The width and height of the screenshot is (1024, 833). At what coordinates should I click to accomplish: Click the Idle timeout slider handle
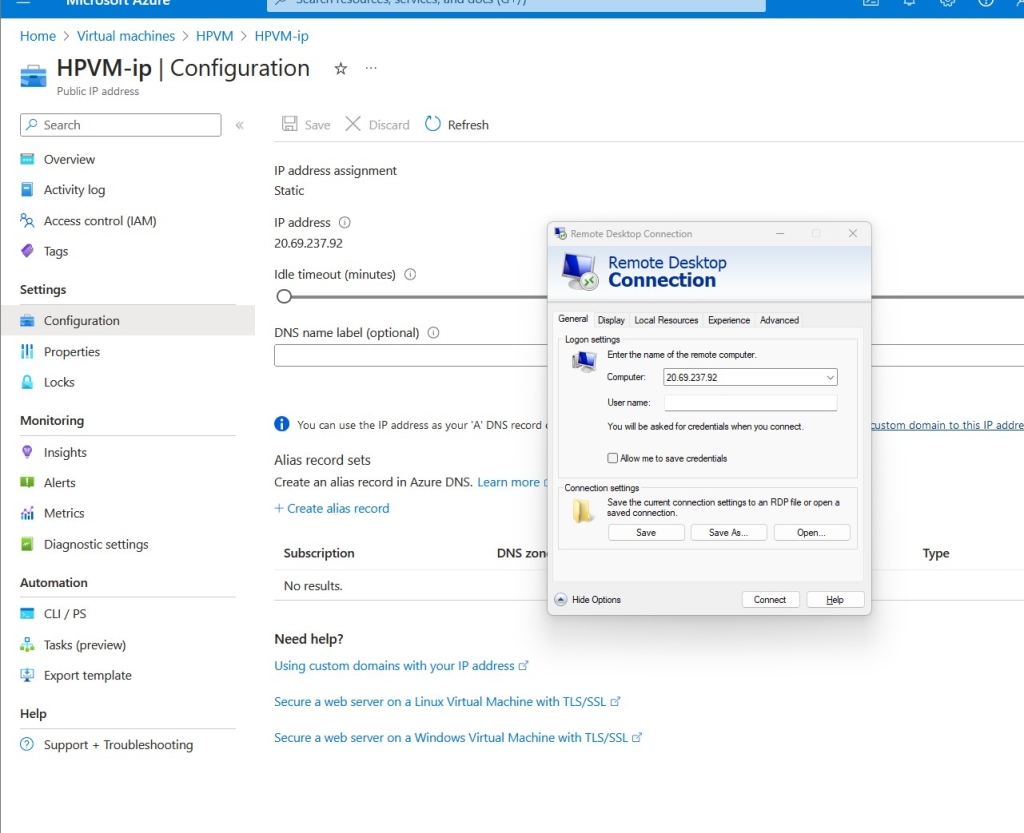point(284,296)
